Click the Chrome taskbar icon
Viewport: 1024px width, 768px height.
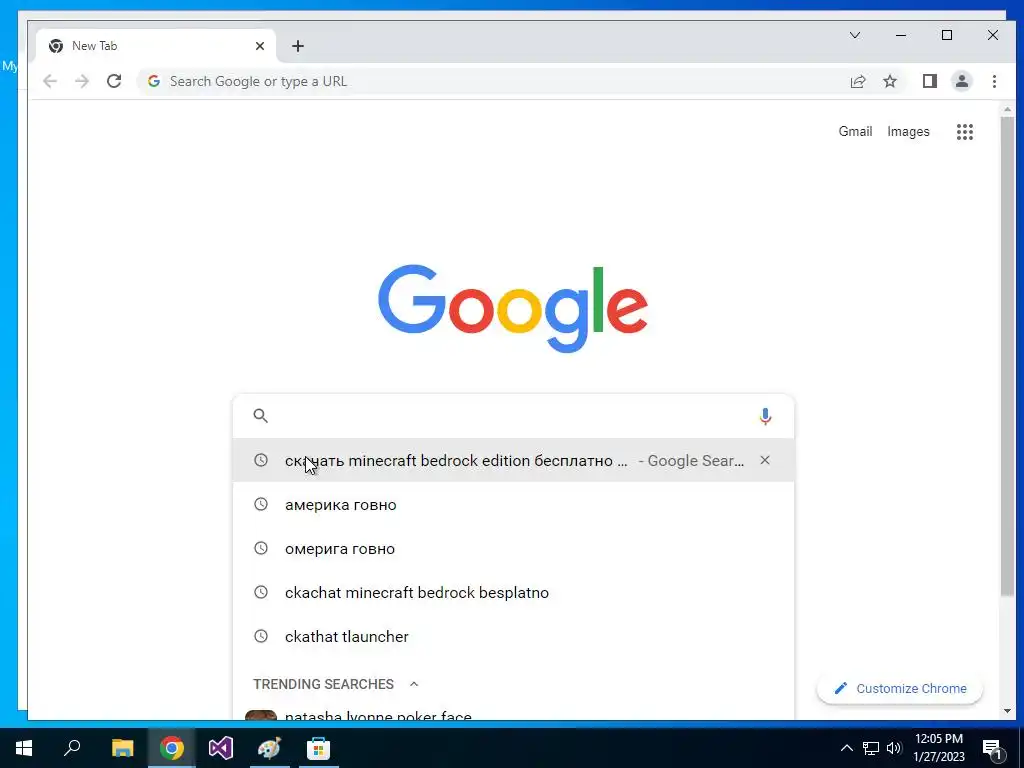[171, 748]
